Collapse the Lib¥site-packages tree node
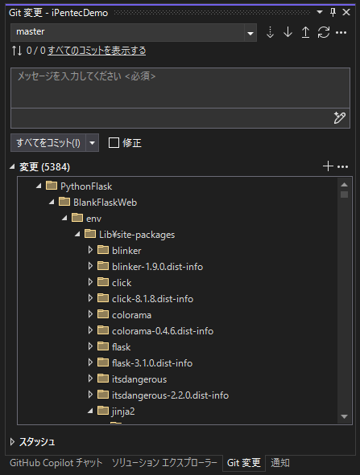Image resolution: width=360 pixels, height=475 pixels. click(x=77, y=234)
